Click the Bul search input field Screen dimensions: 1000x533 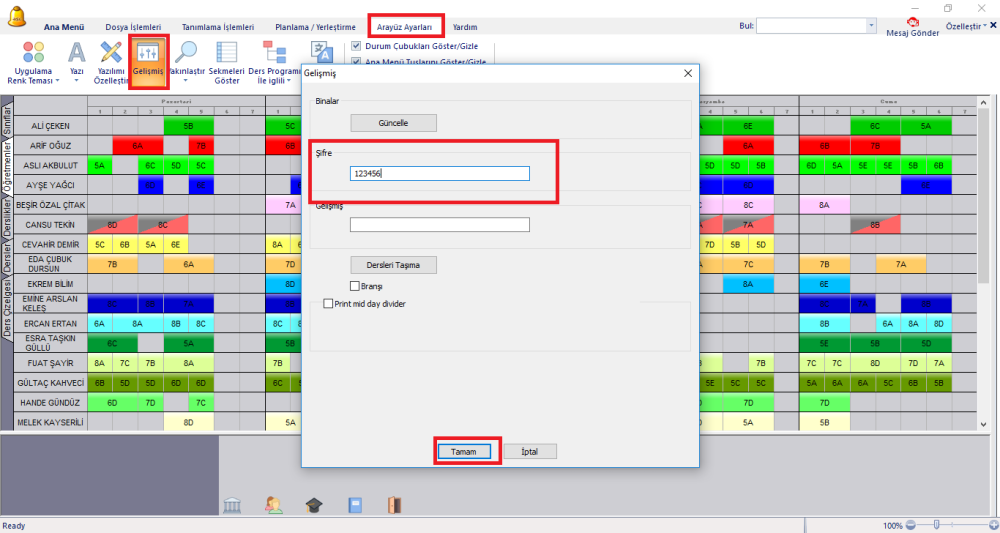click(x=811, y=26)
